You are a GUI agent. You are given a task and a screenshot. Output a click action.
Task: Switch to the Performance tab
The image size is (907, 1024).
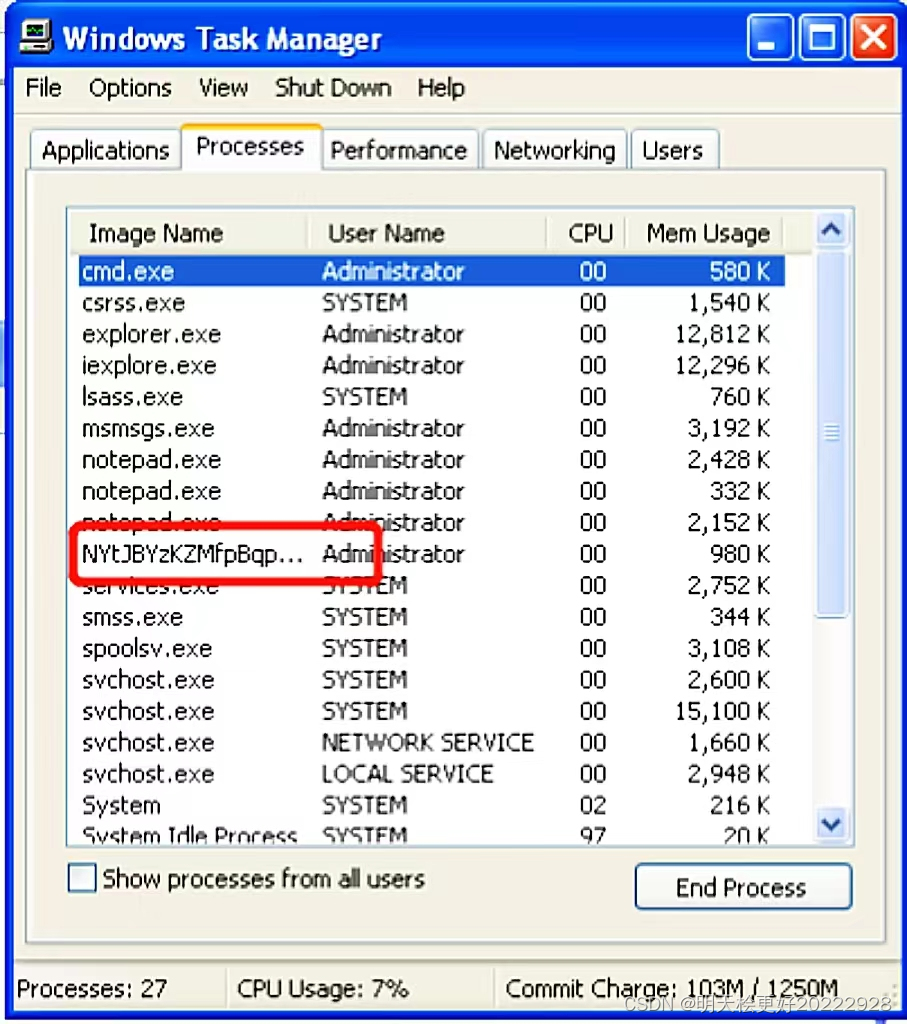click(x=399, y=150)
